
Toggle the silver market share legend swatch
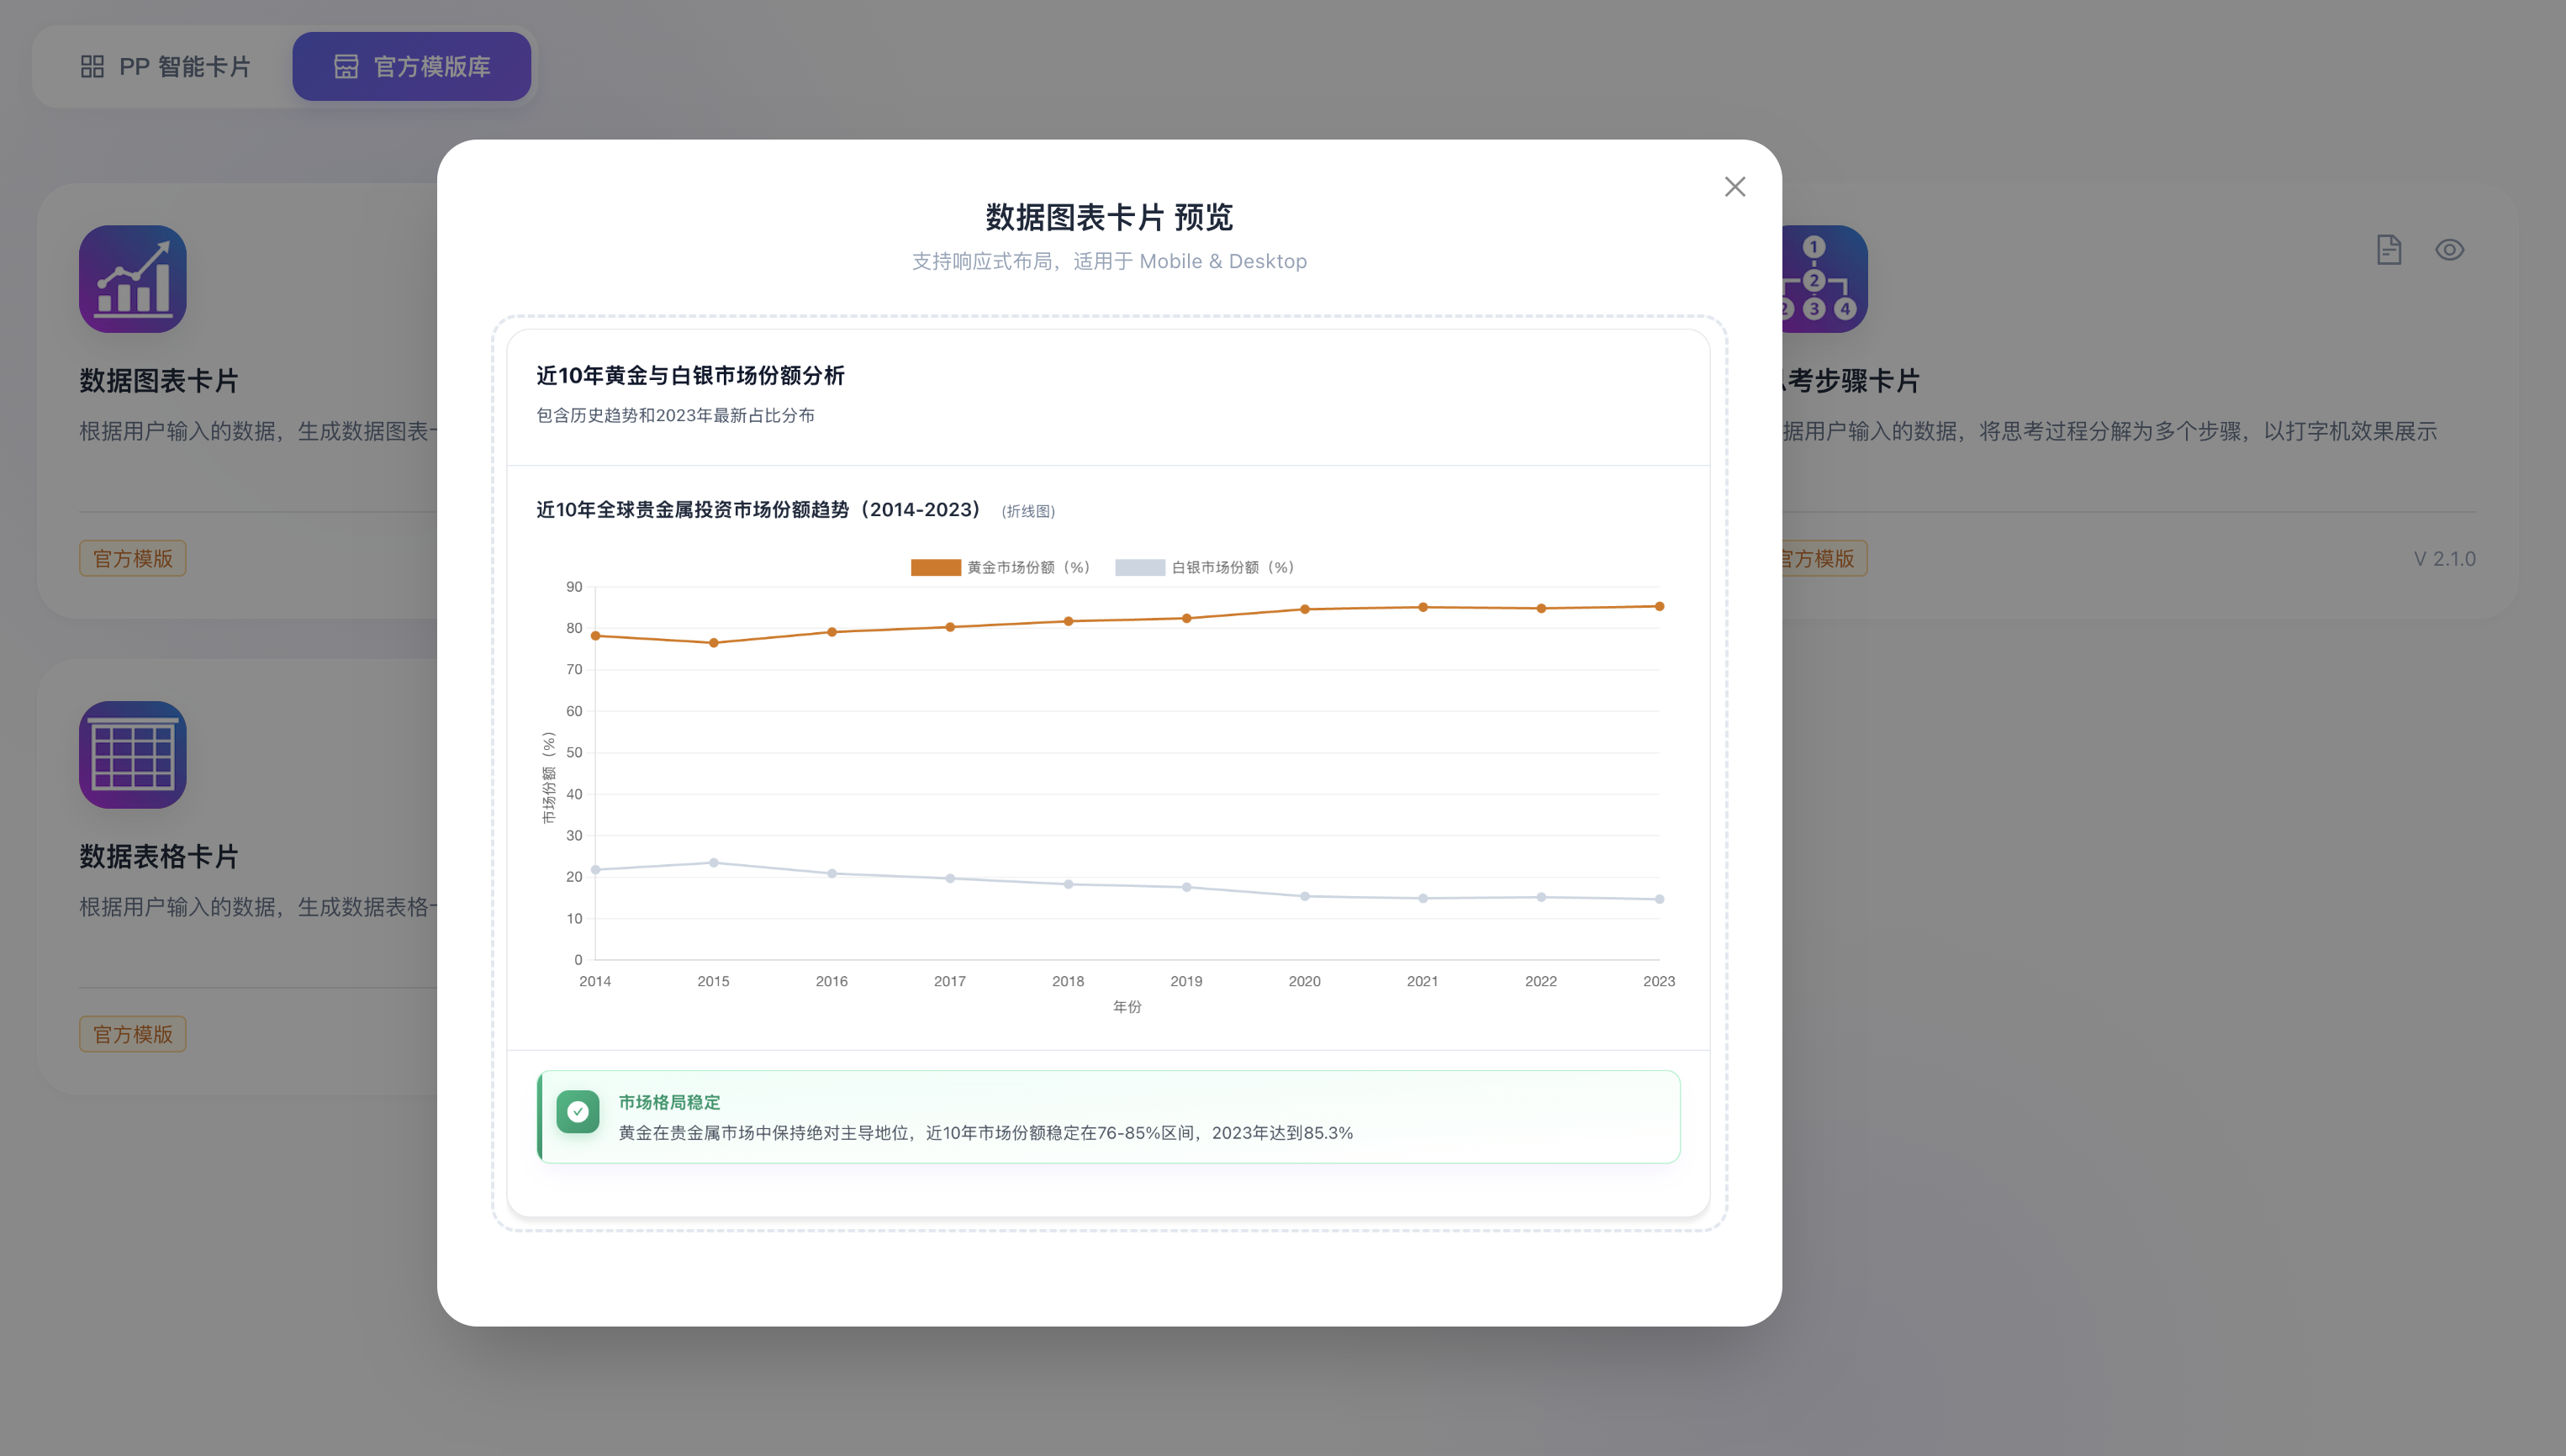pos(1139,567)
